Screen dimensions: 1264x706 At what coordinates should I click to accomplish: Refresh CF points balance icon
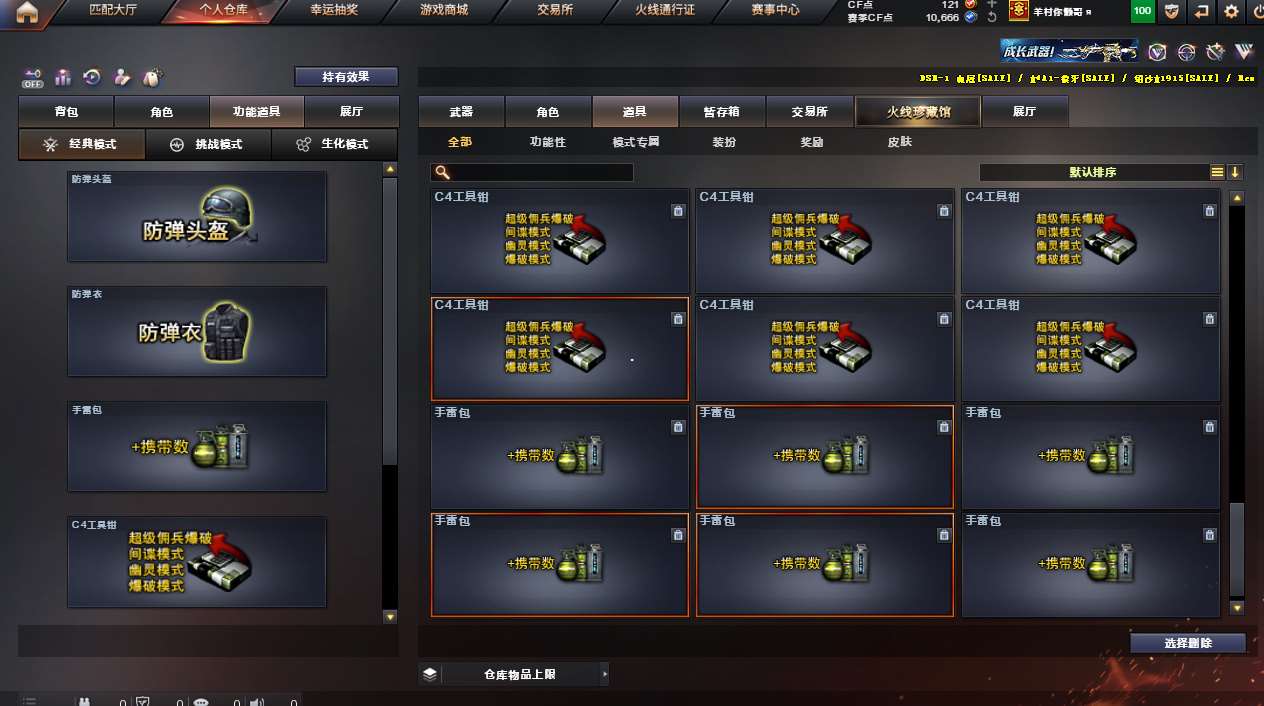[991, 18]
